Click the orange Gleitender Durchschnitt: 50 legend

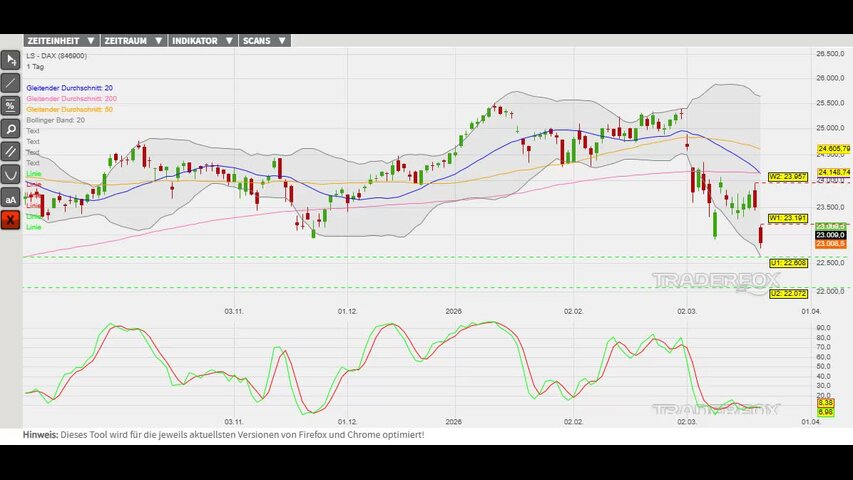click(69, 109)
